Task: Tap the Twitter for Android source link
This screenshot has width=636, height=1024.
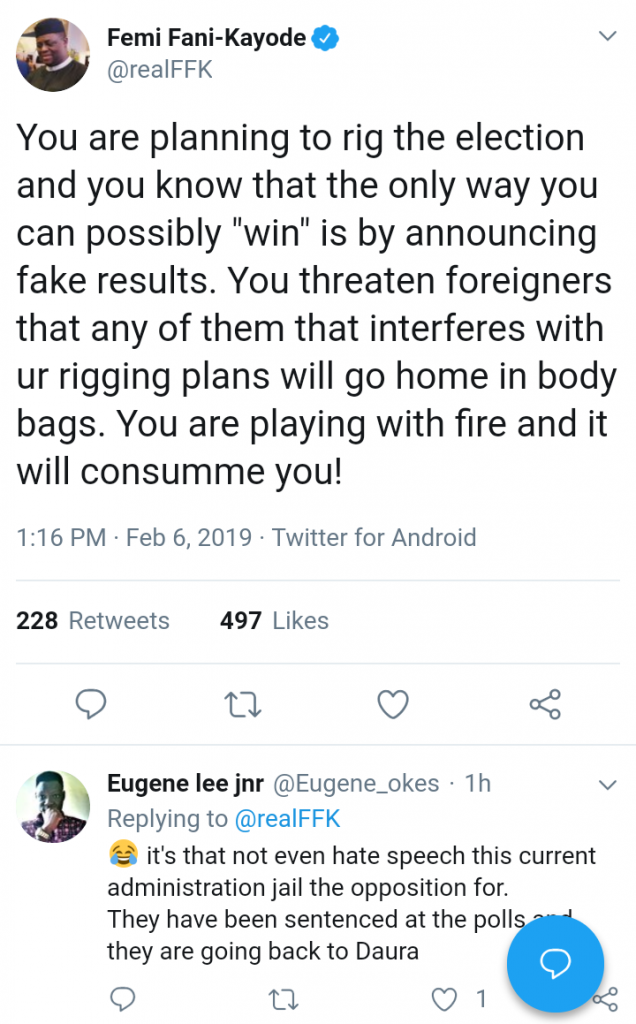Action: (x=374, y=537)
